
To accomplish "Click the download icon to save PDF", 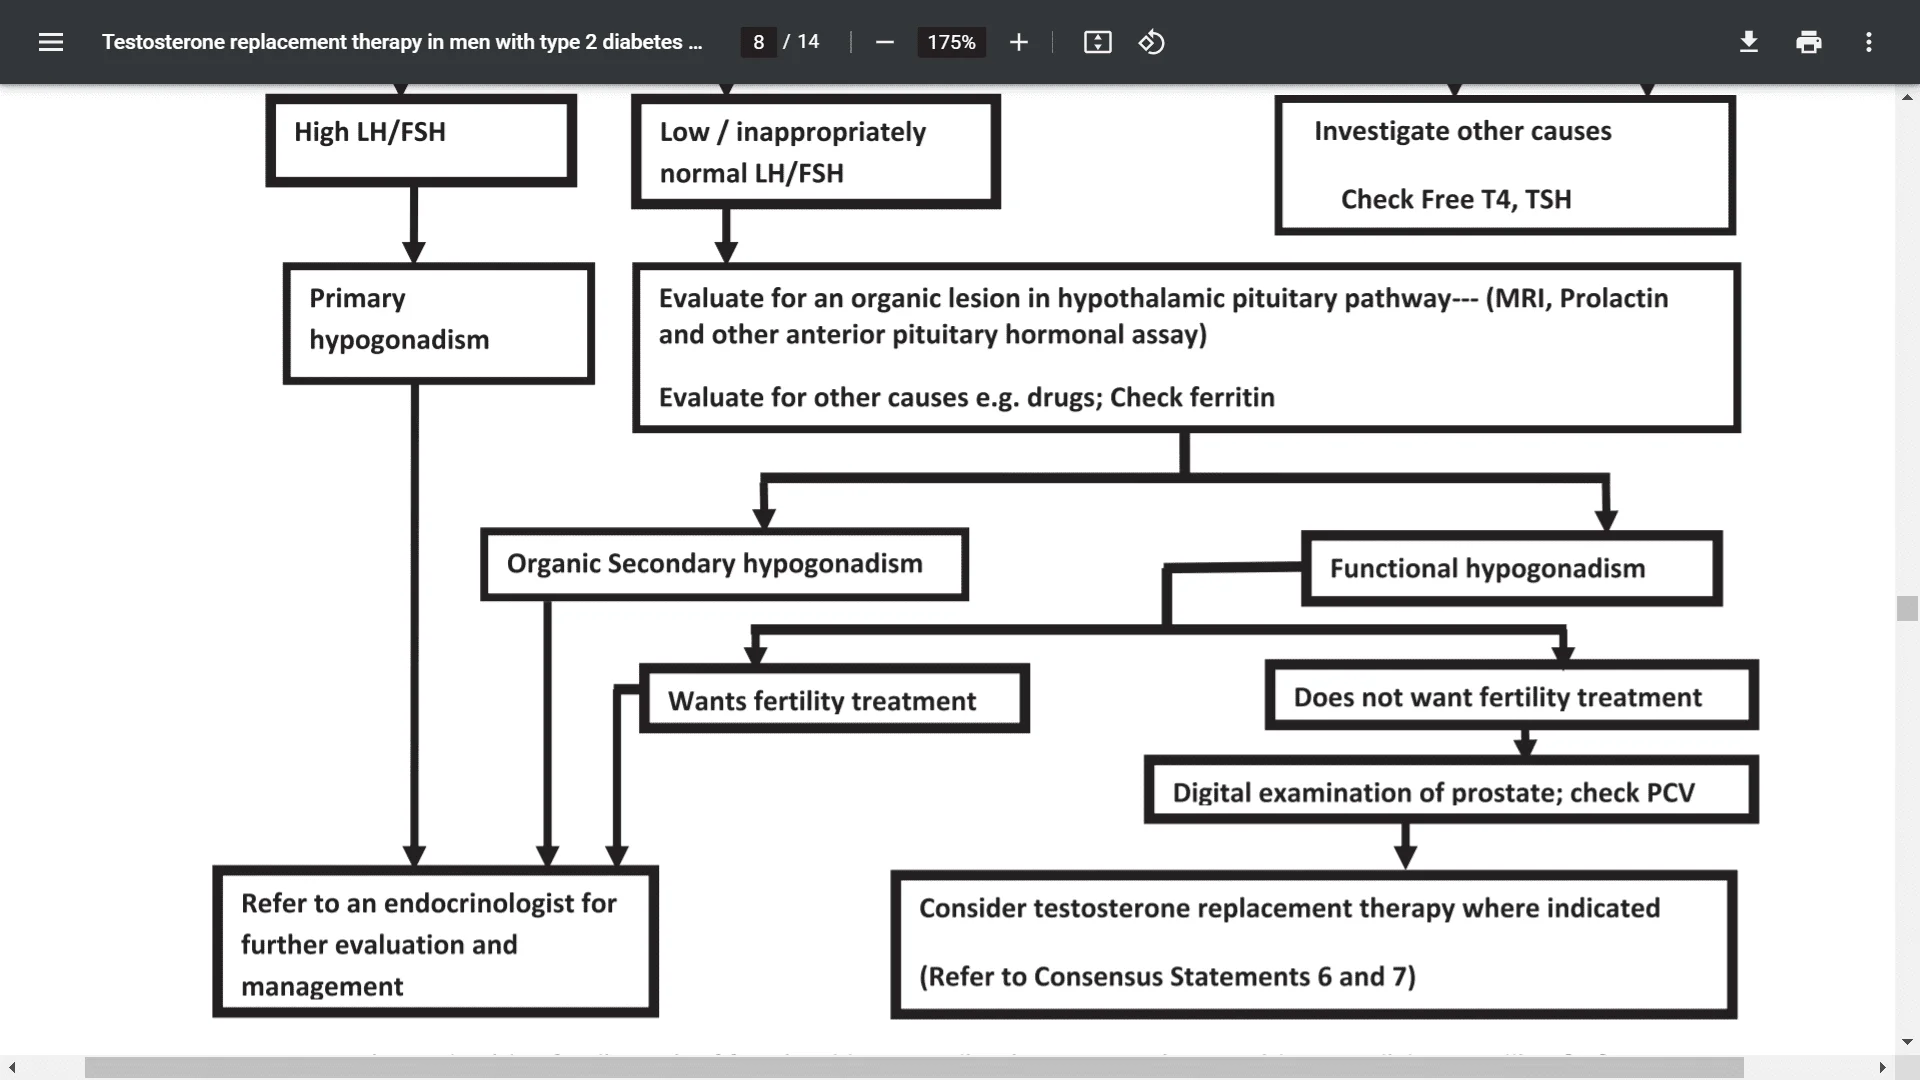I will pyautogui.click(x=1749, y=42).
